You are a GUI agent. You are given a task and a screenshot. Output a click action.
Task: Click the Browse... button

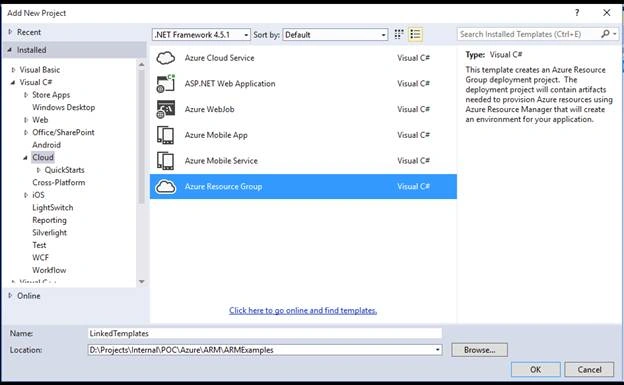pos(480,350)
